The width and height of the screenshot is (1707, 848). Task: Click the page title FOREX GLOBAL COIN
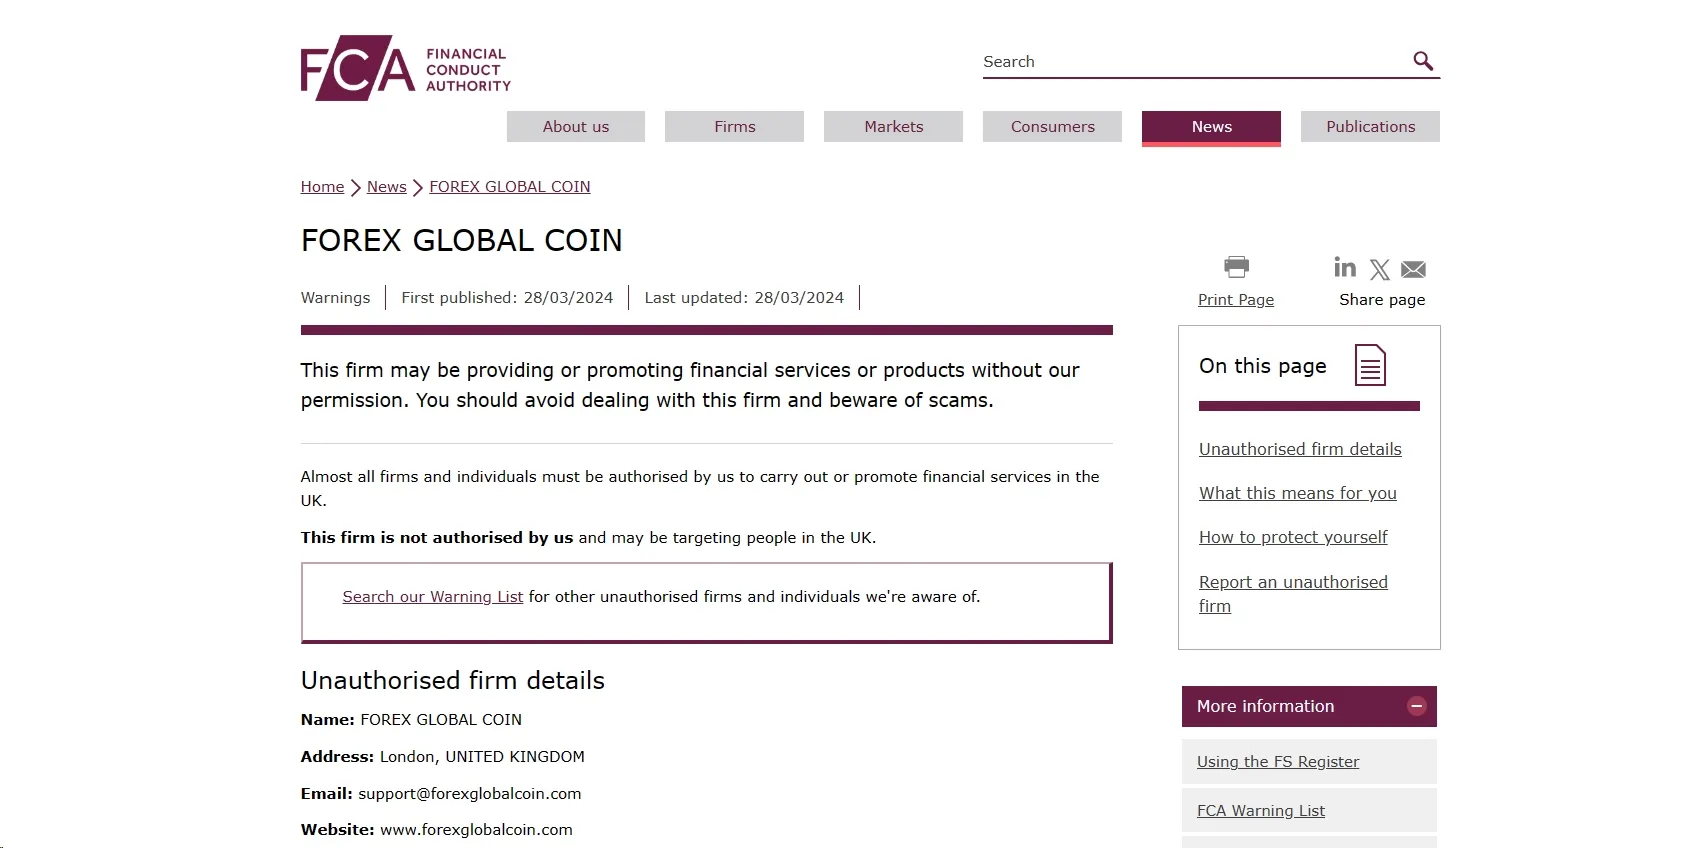tap(462, 241)
